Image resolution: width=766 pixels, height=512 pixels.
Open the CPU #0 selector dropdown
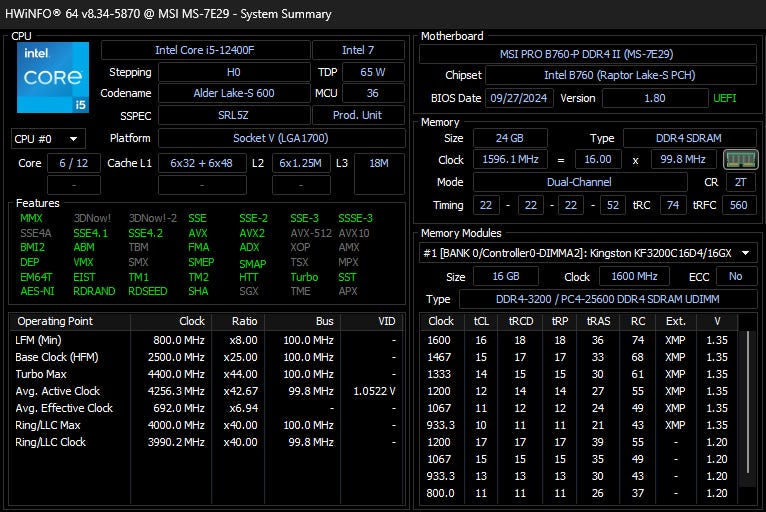(x=48, y=139)
